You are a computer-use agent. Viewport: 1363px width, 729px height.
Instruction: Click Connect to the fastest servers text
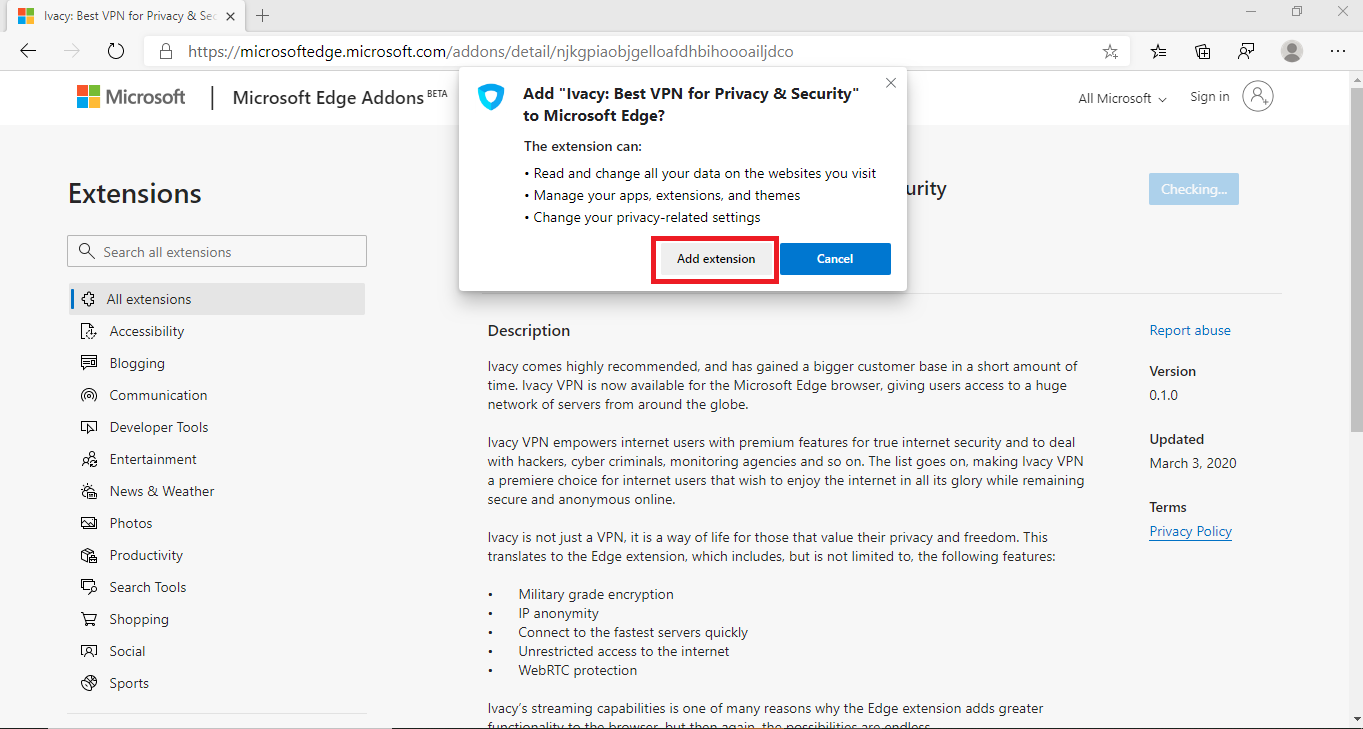(x=633, y=632)
